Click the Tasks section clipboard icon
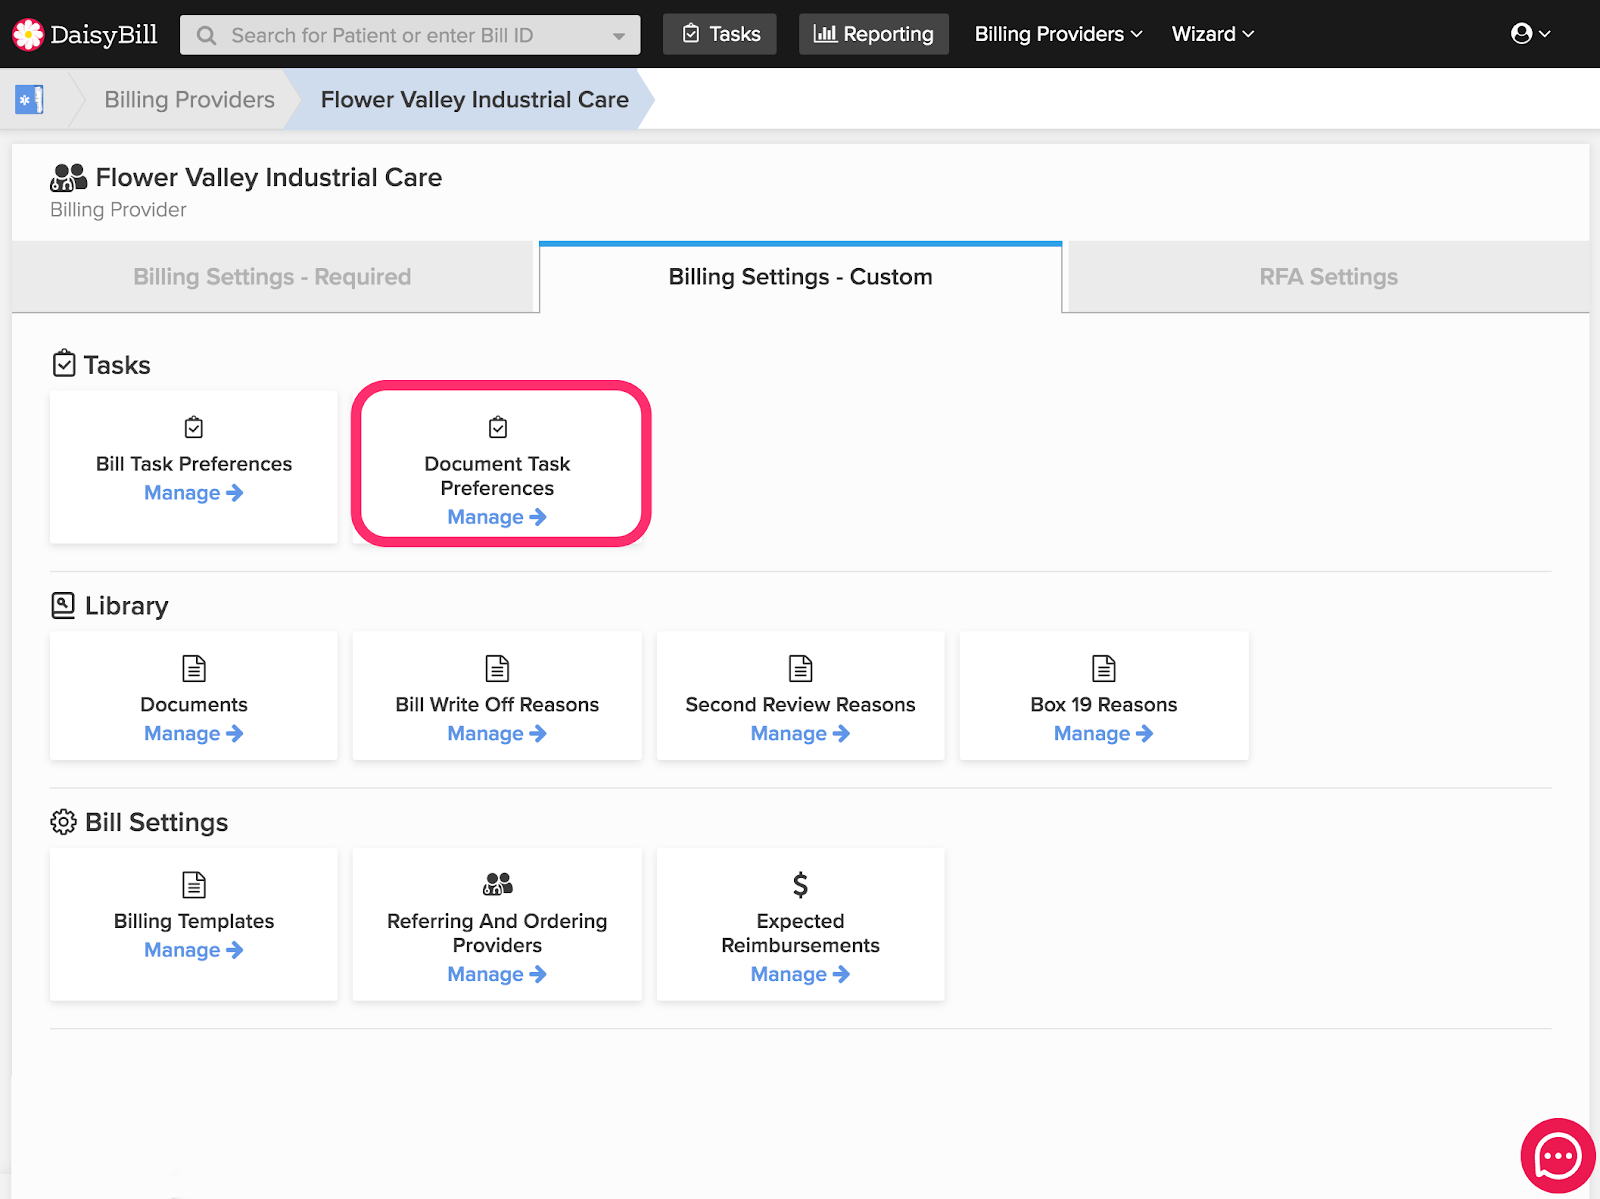The width and height of the screenshot is (1600, 1199). 64,363
